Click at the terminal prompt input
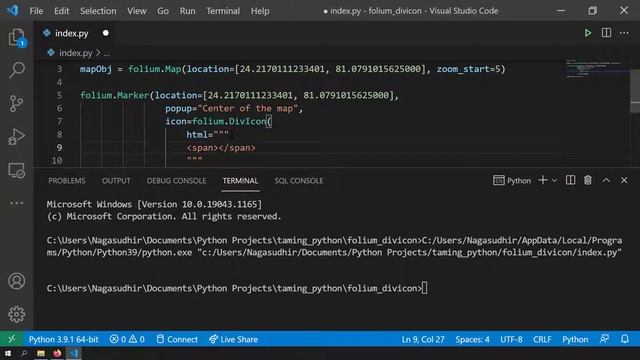The height and width of the screenshot is (360, 640). point(425,288)
